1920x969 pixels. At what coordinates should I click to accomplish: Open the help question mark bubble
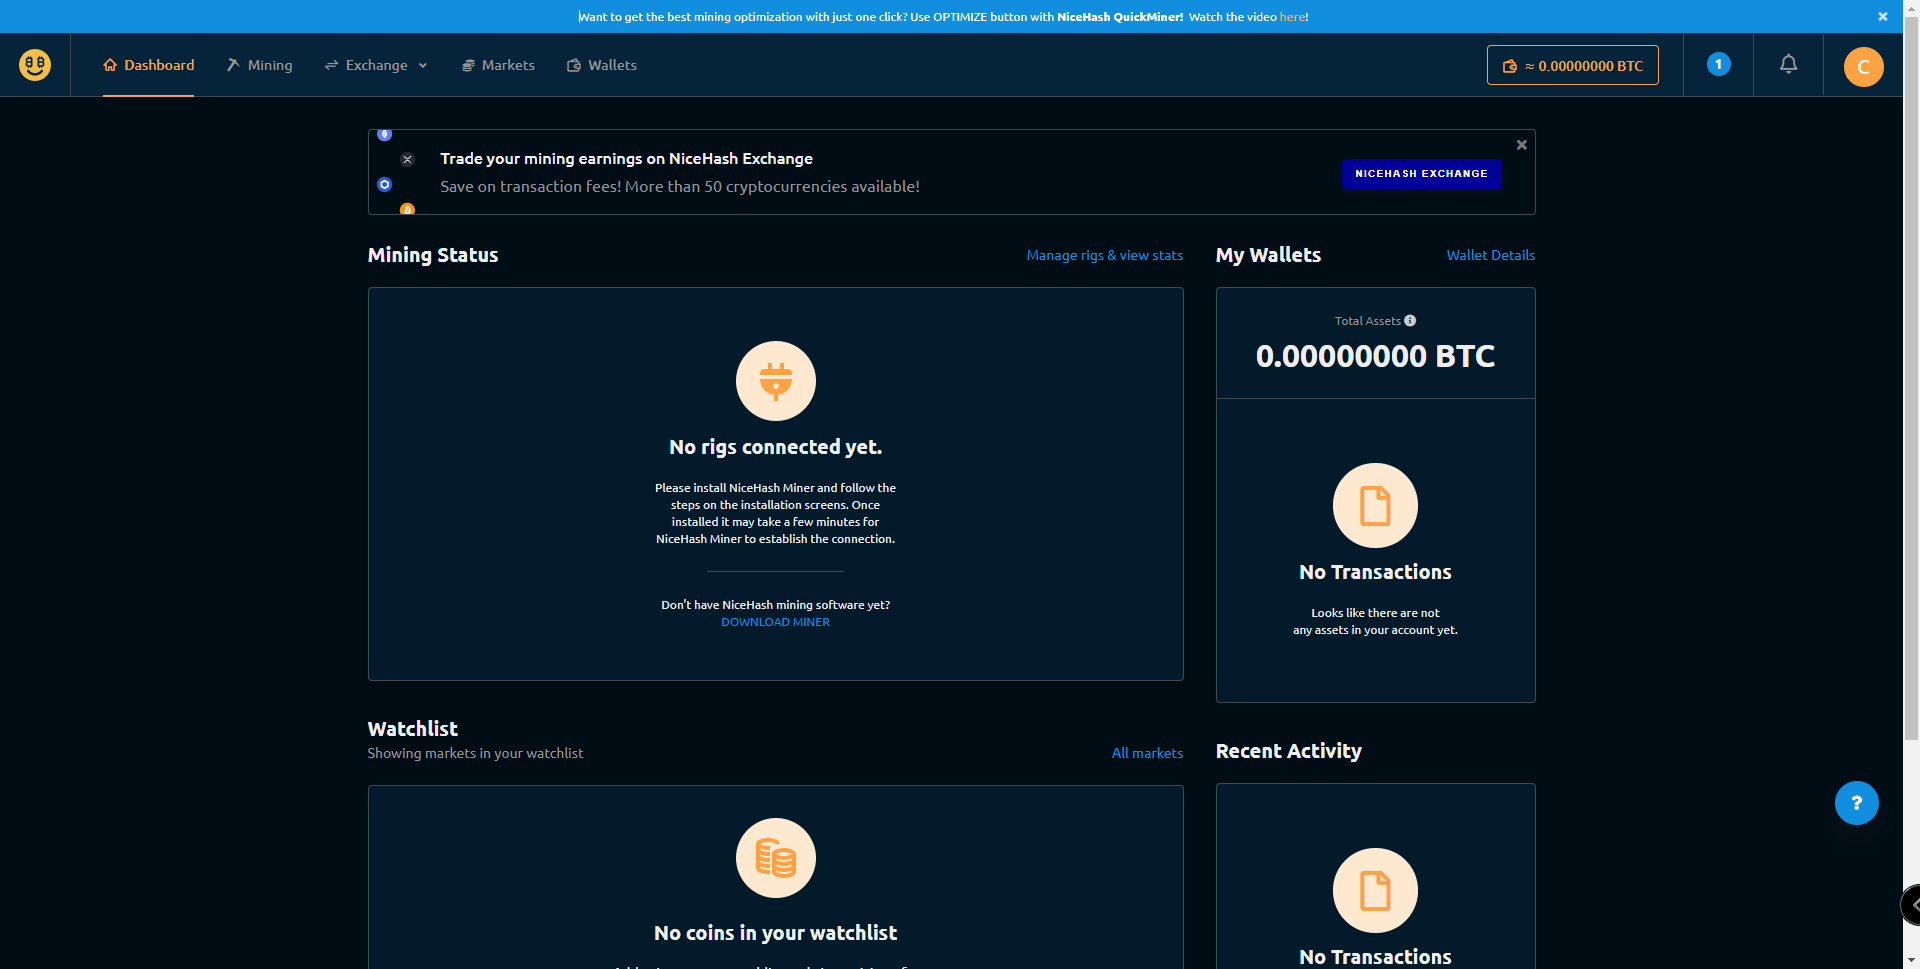[1856, 803]
